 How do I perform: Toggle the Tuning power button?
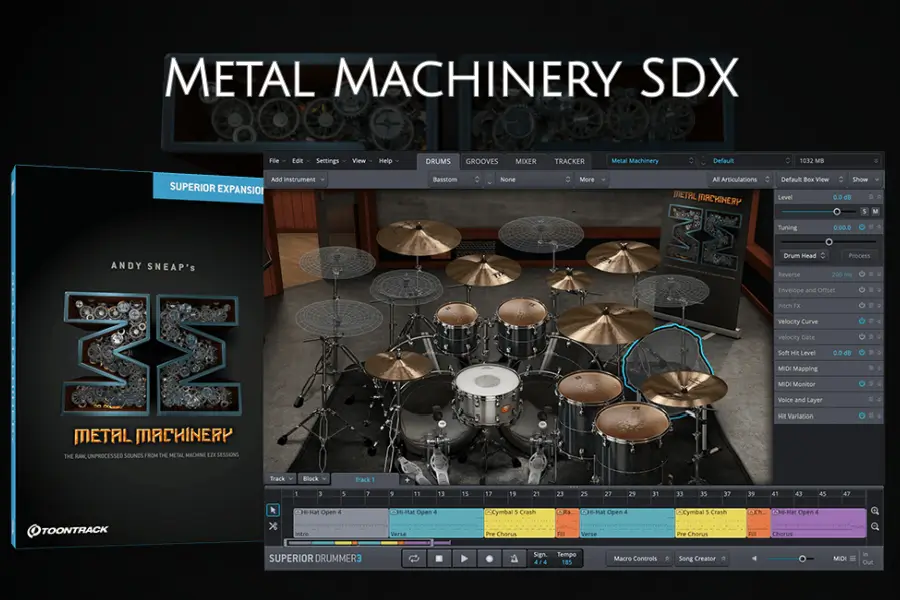tap(862, 227)
